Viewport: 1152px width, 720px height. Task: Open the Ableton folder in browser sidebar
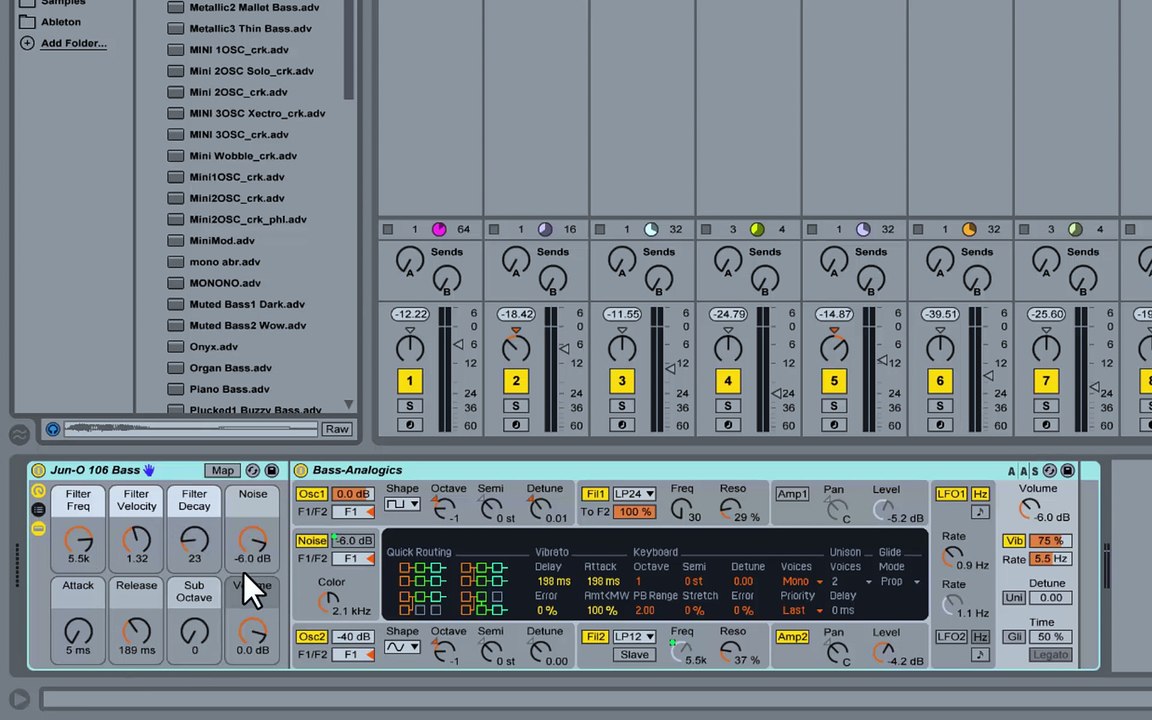[x=61, y=22]
